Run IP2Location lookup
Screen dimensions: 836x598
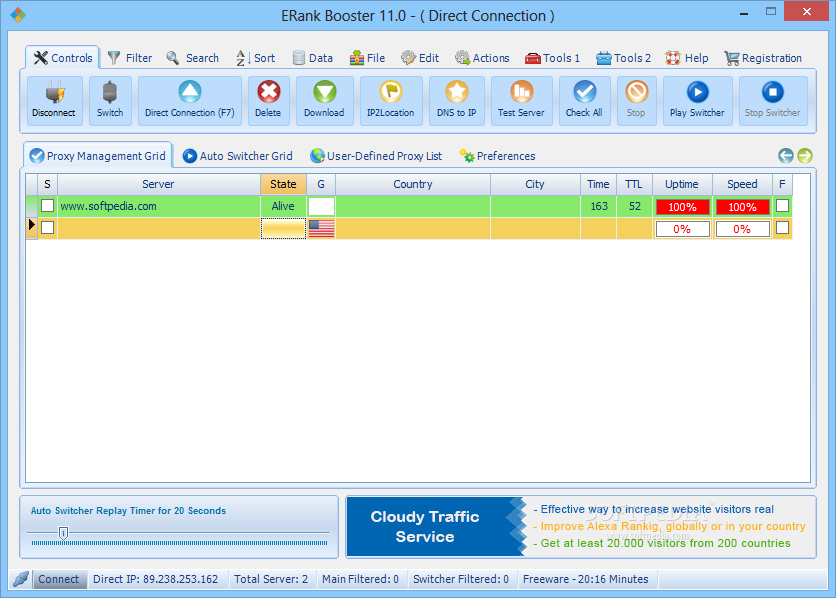point(391,101)
